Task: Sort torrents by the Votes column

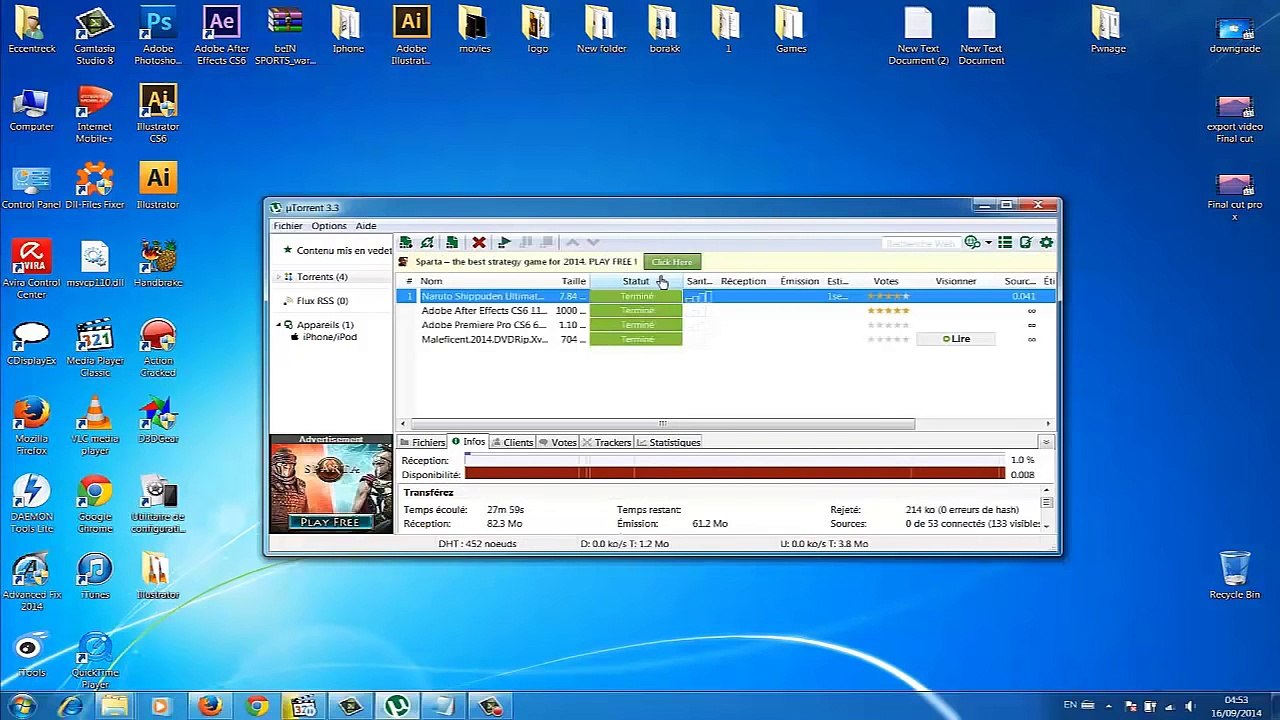Action: (886, 281)
